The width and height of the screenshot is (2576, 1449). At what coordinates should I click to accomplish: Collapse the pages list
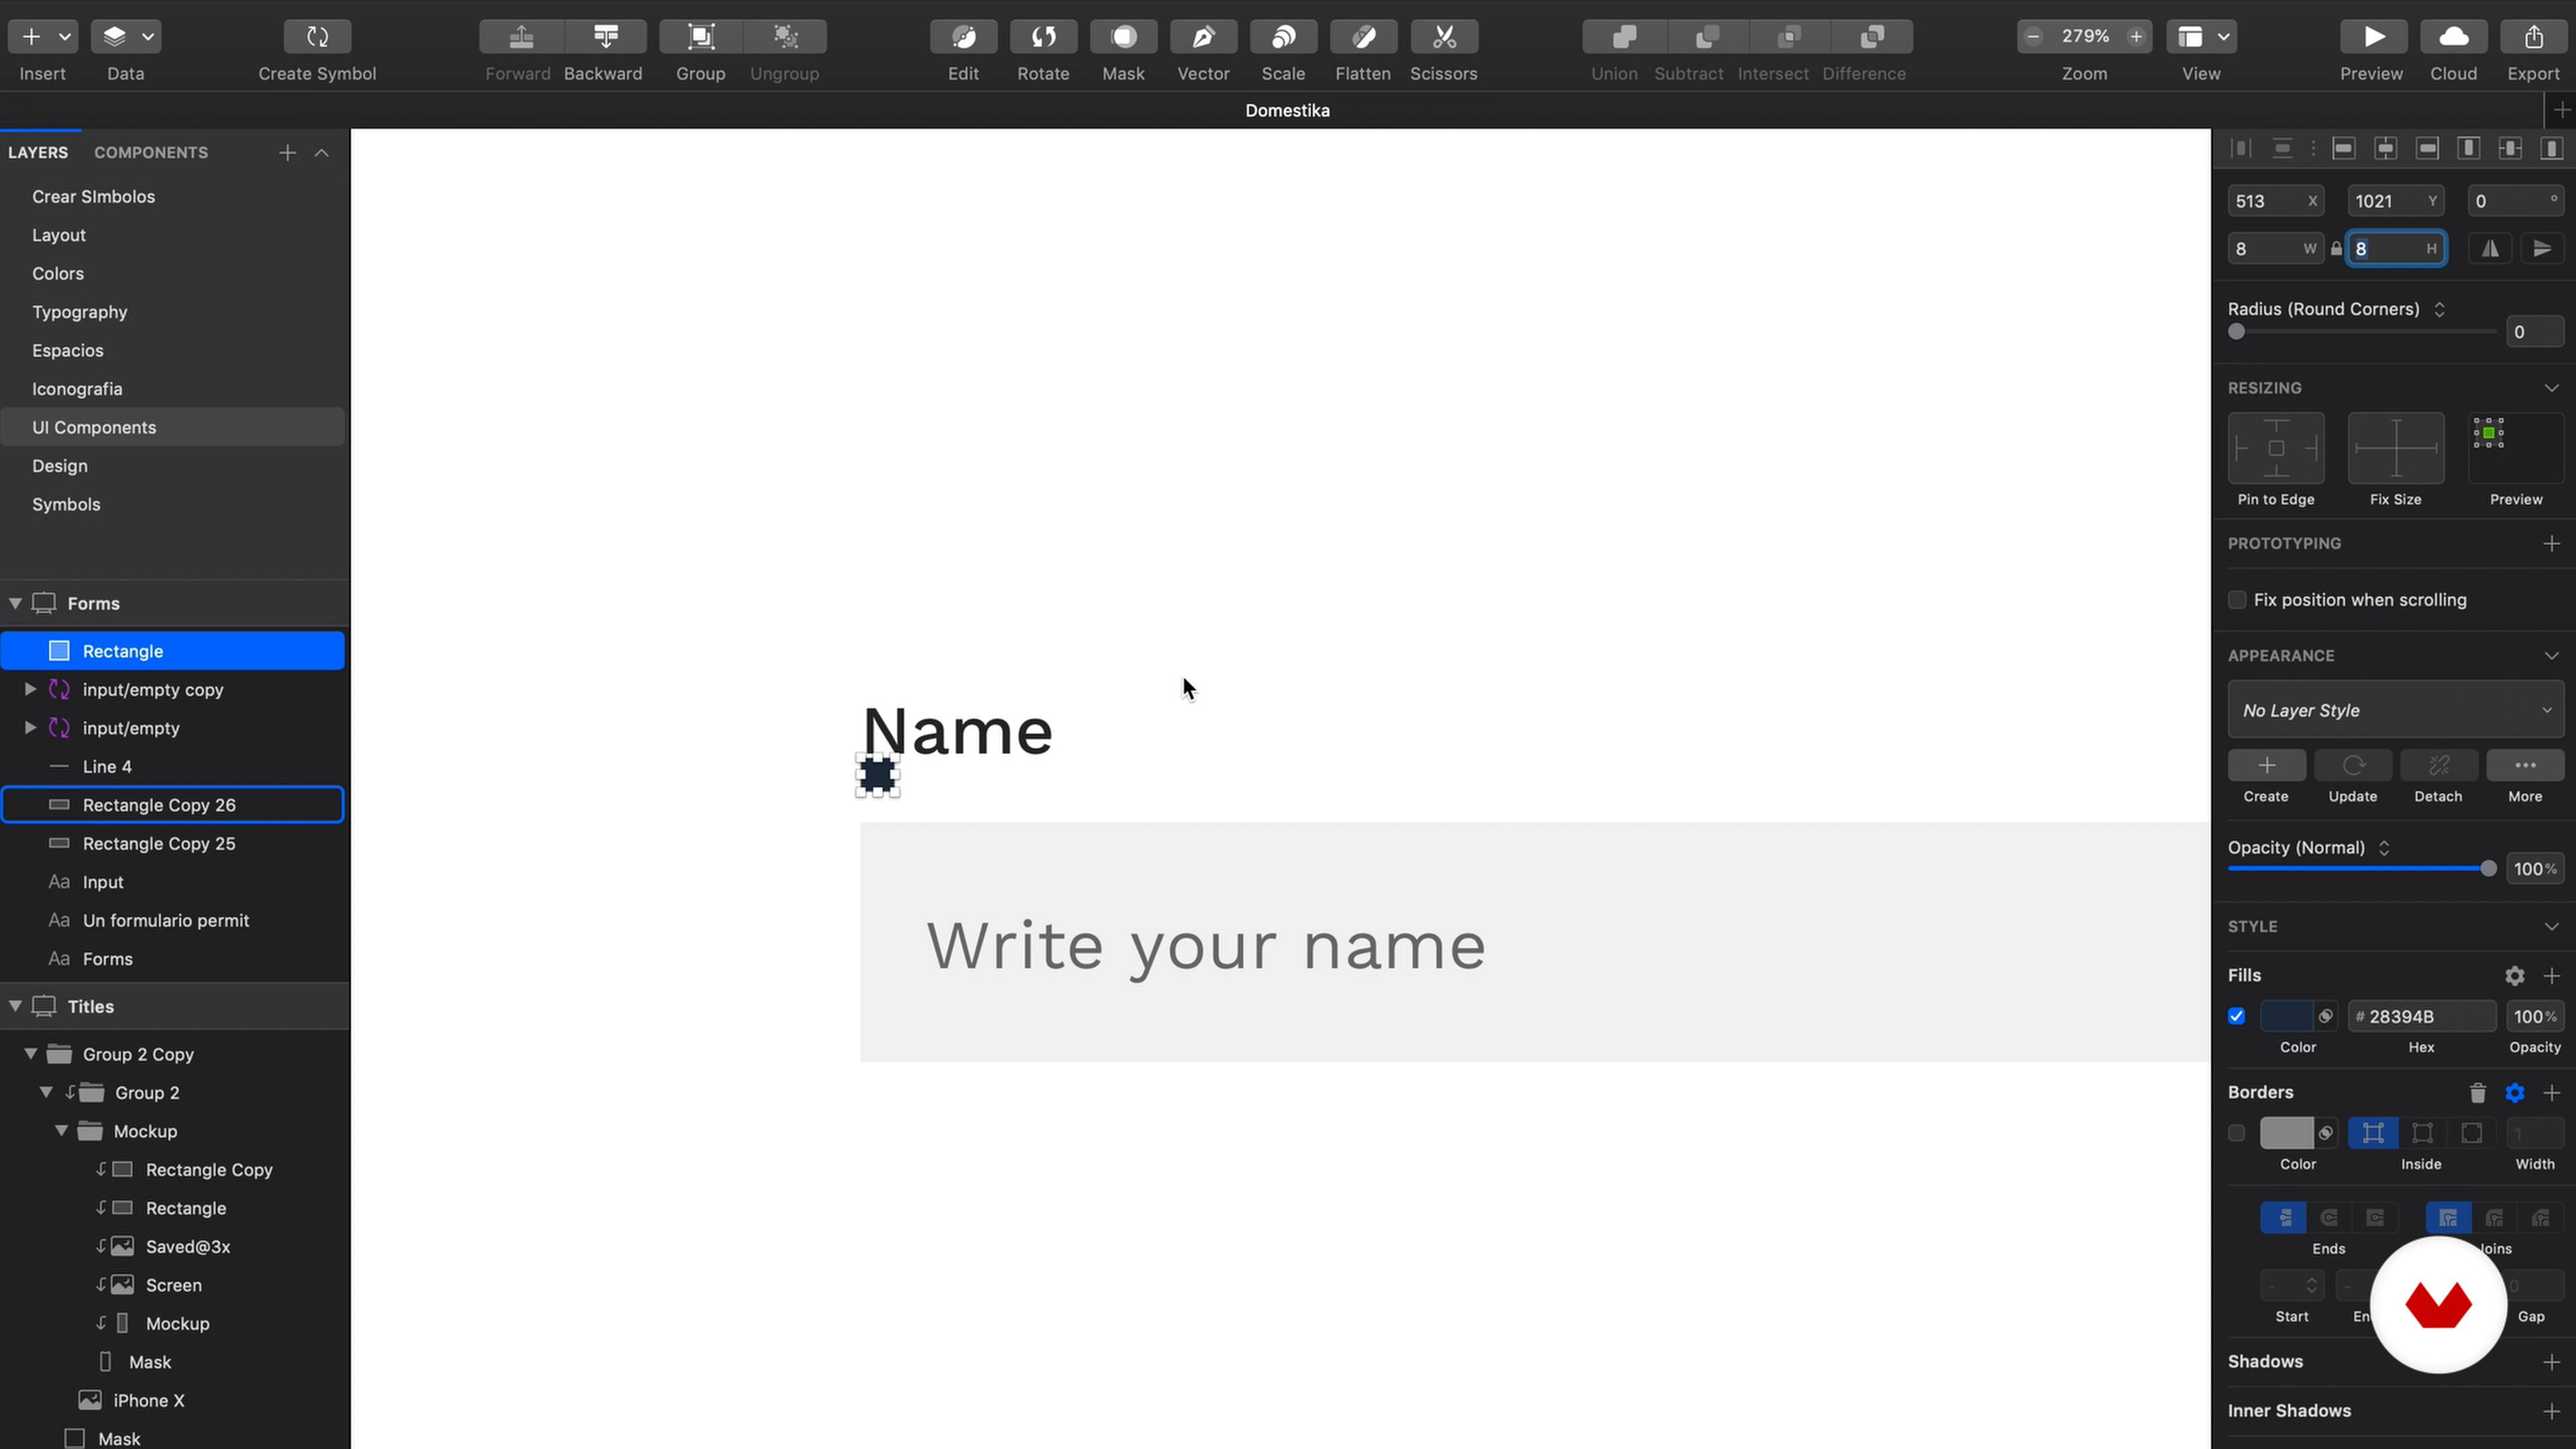(322, 153)
